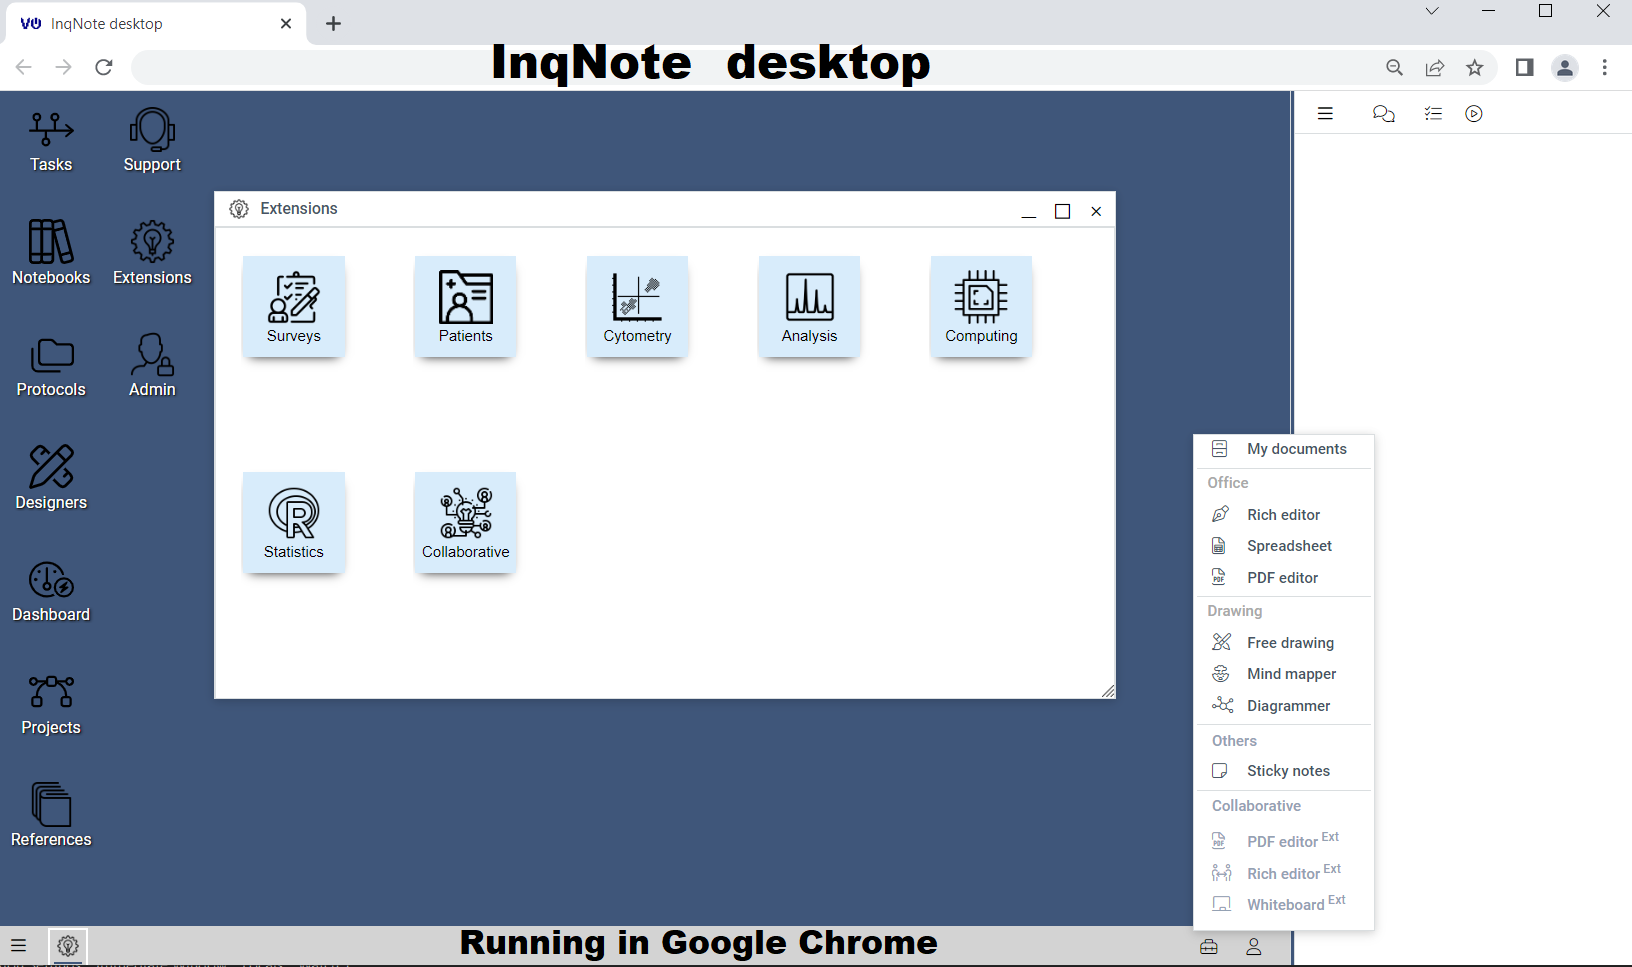Launch the Statistics extension
Image resolution: width=1632 pixels, height=967 pixels.
click(294, 522)
